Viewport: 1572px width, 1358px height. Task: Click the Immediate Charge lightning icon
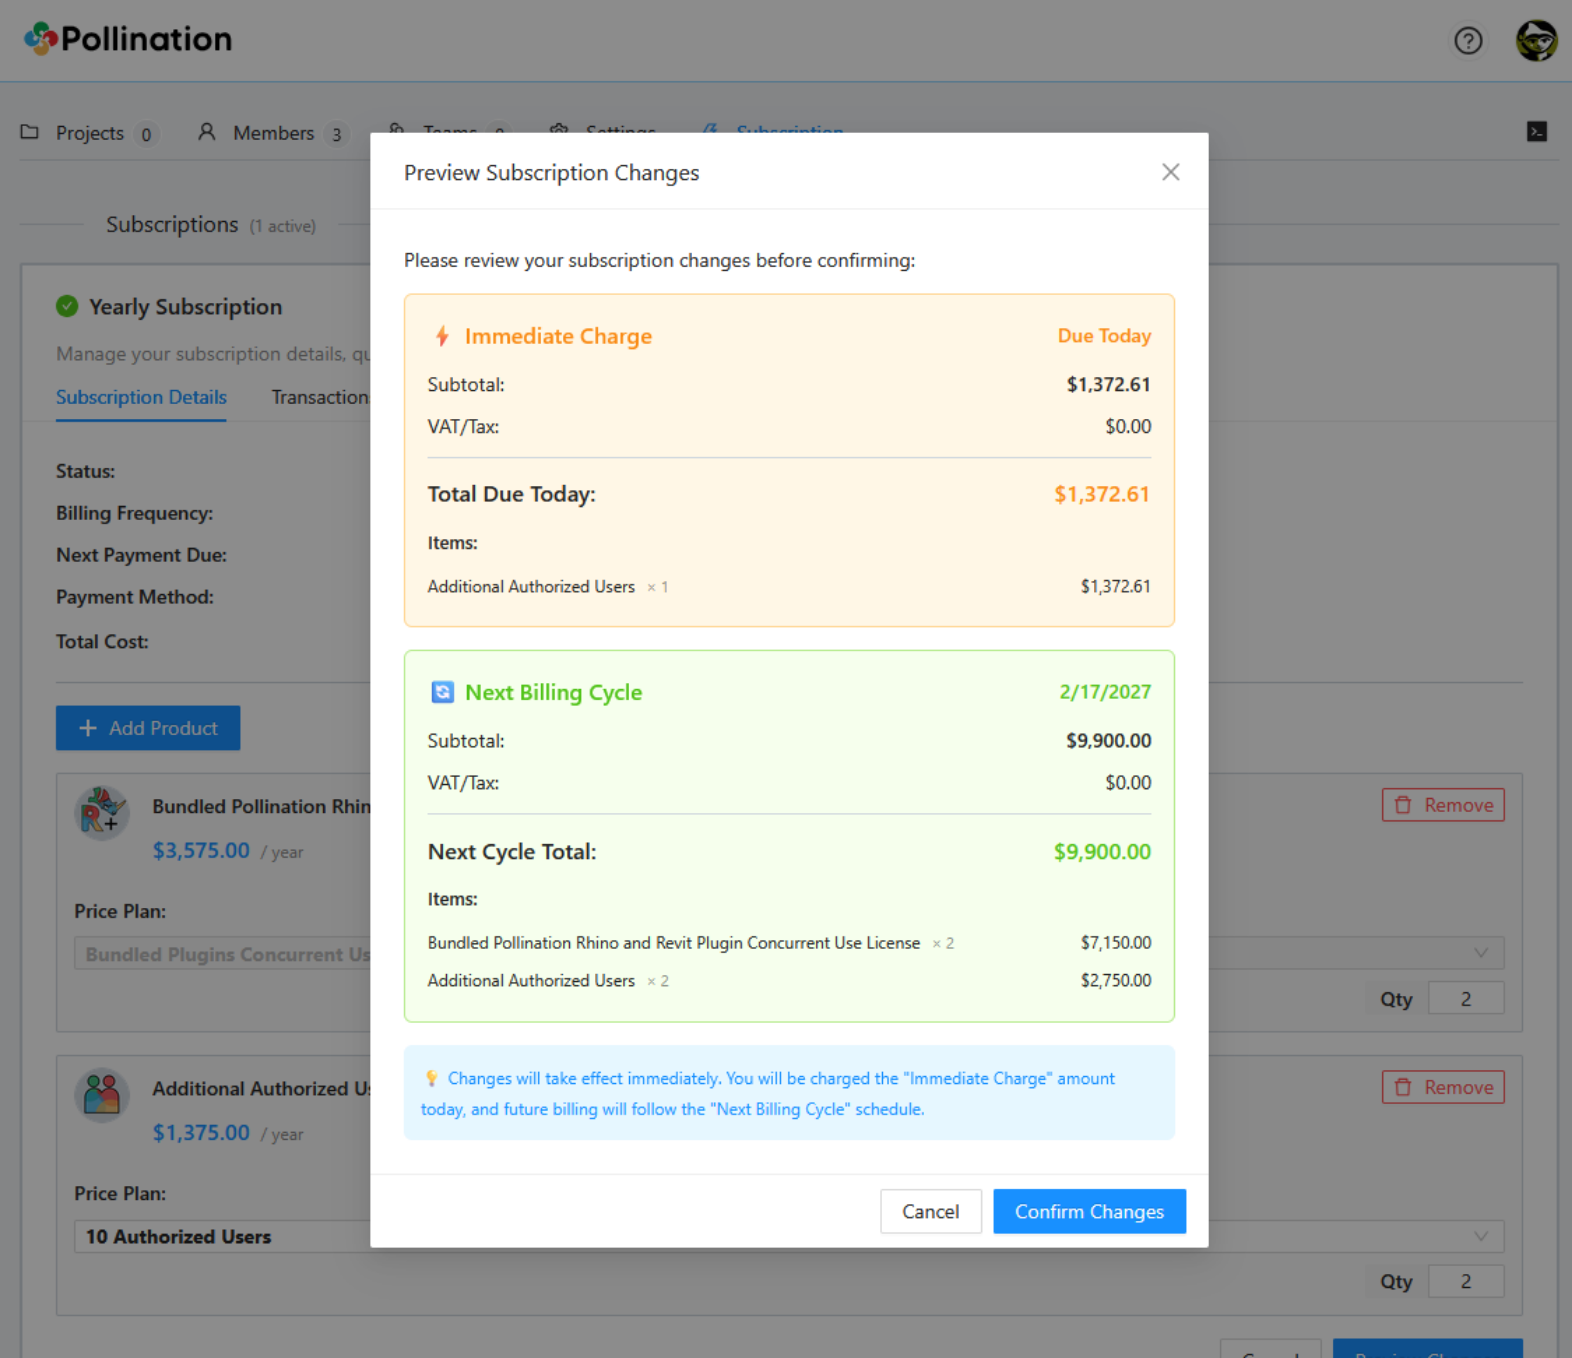(x=442, y=336)
